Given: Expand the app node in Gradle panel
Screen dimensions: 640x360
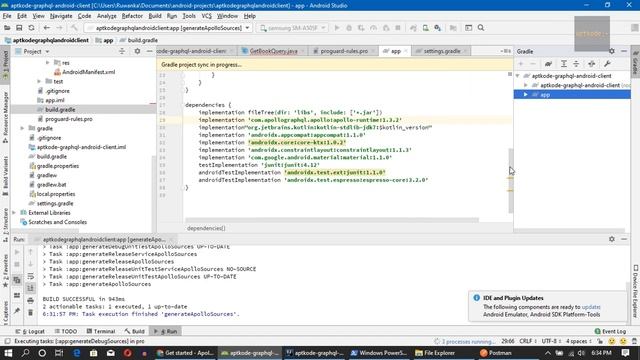Looking at the screenshot, I should tap(526, 95).
